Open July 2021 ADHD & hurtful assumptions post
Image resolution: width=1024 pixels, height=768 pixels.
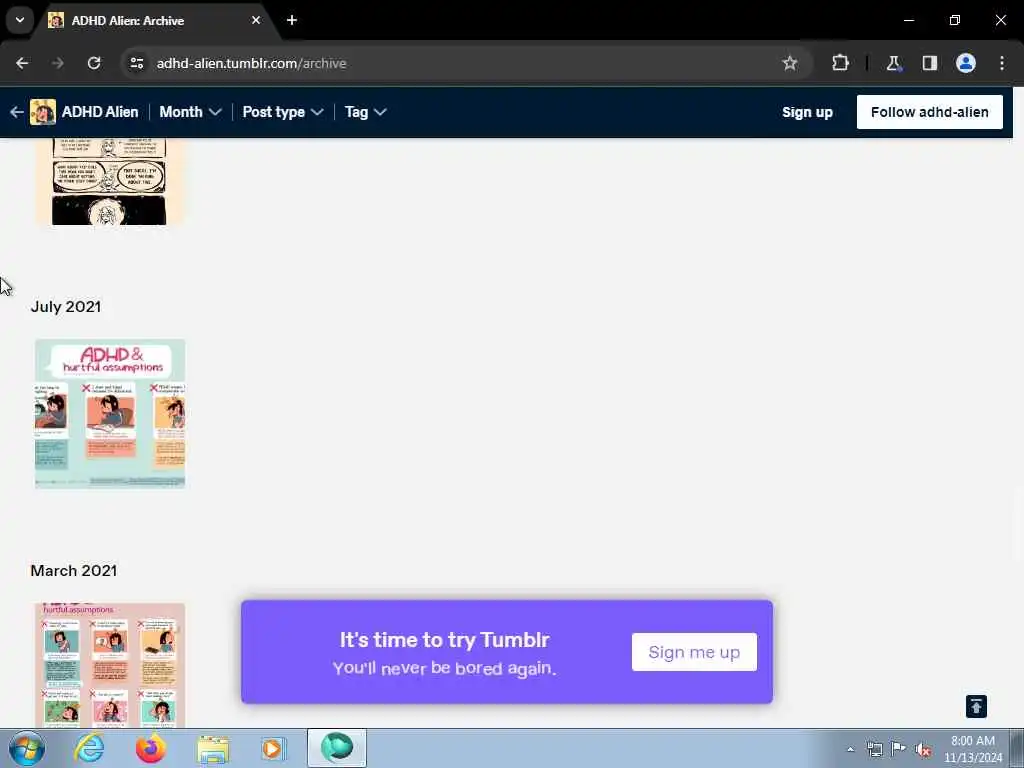[x=110, y=414]
